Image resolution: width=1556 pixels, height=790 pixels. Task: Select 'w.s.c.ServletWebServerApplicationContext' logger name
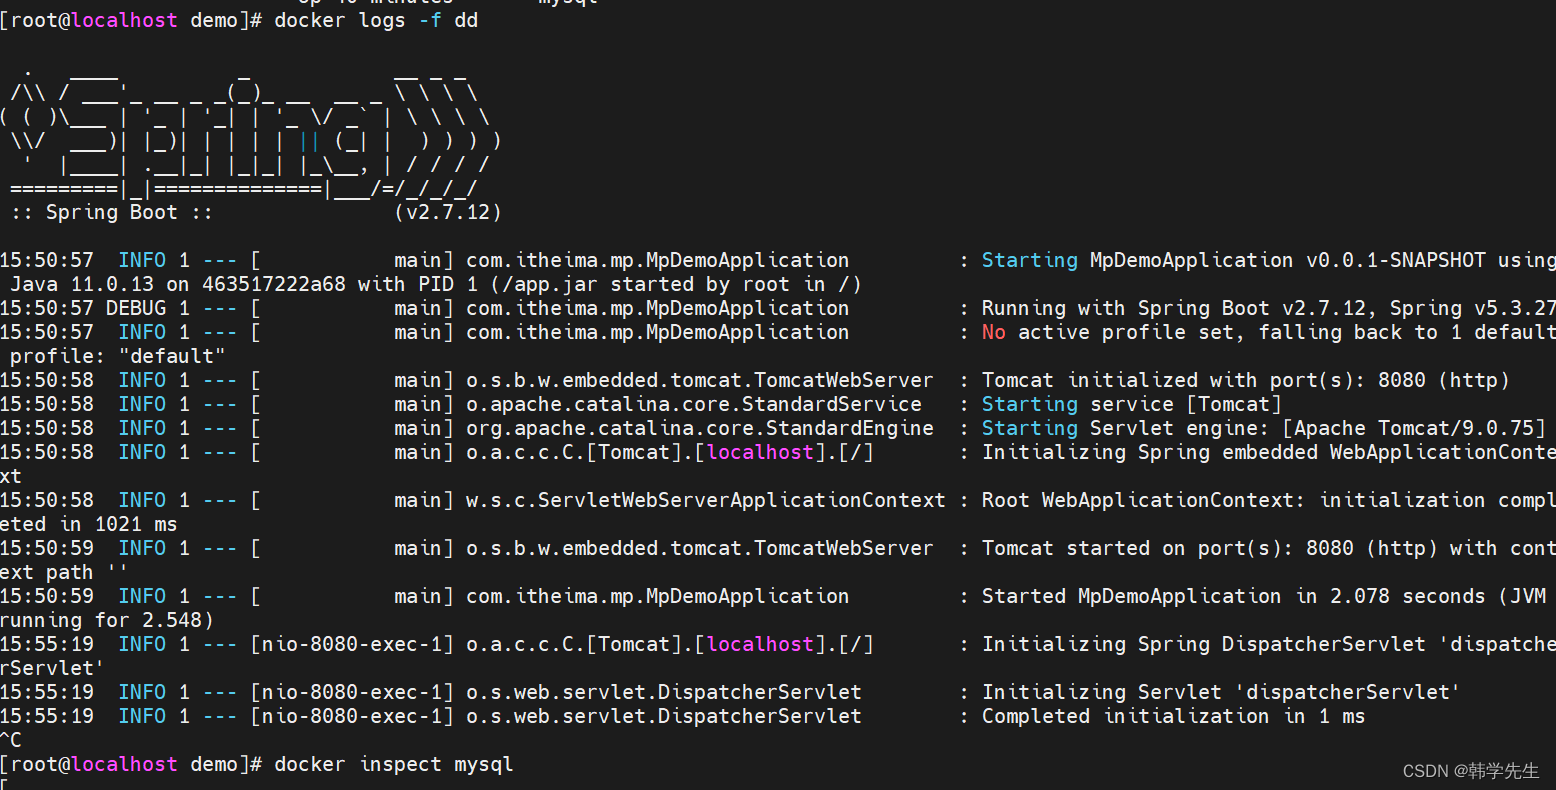pyautogui.click(x=706, y=500)
